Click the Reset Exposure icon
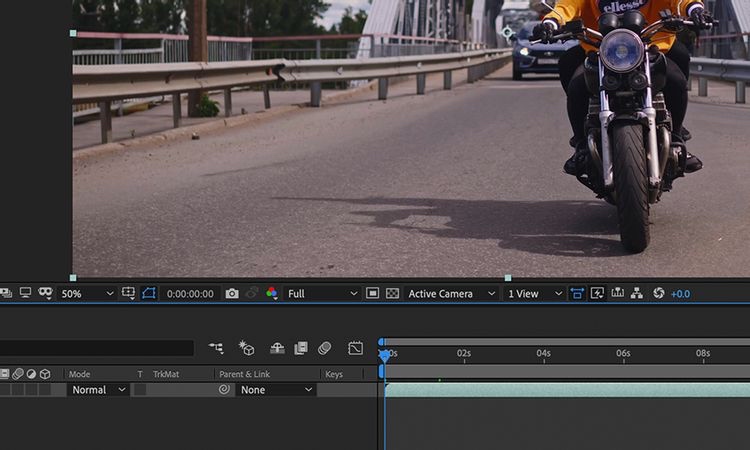This screenshot has width=750, height=450. [658, 293]
